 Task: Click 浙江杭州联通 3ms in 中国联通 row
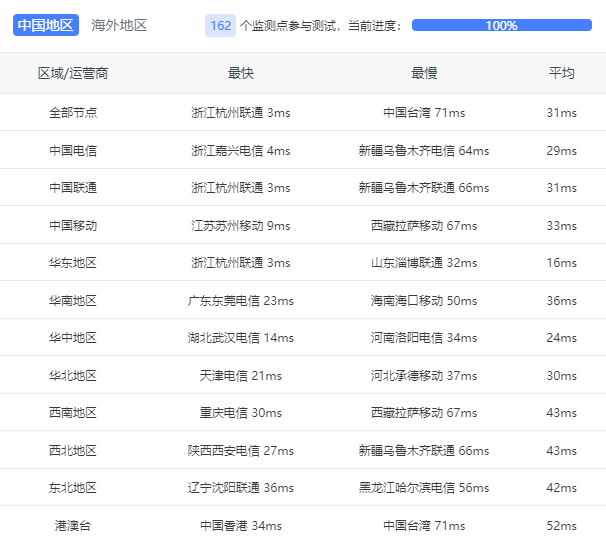(240, 187)
